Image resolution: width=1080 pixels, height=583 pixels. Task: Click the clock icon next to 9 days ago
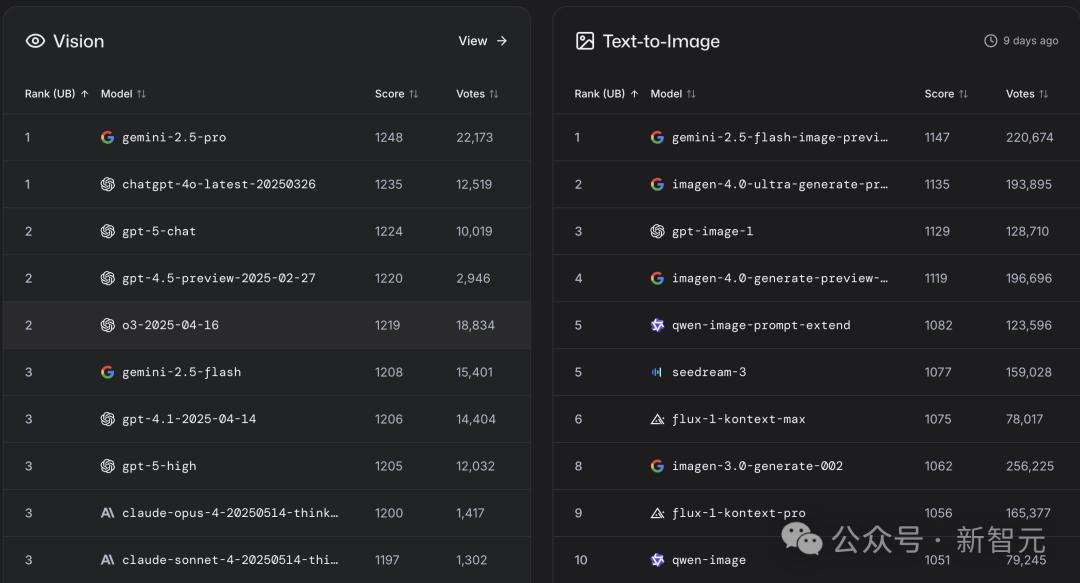(990, 41)
